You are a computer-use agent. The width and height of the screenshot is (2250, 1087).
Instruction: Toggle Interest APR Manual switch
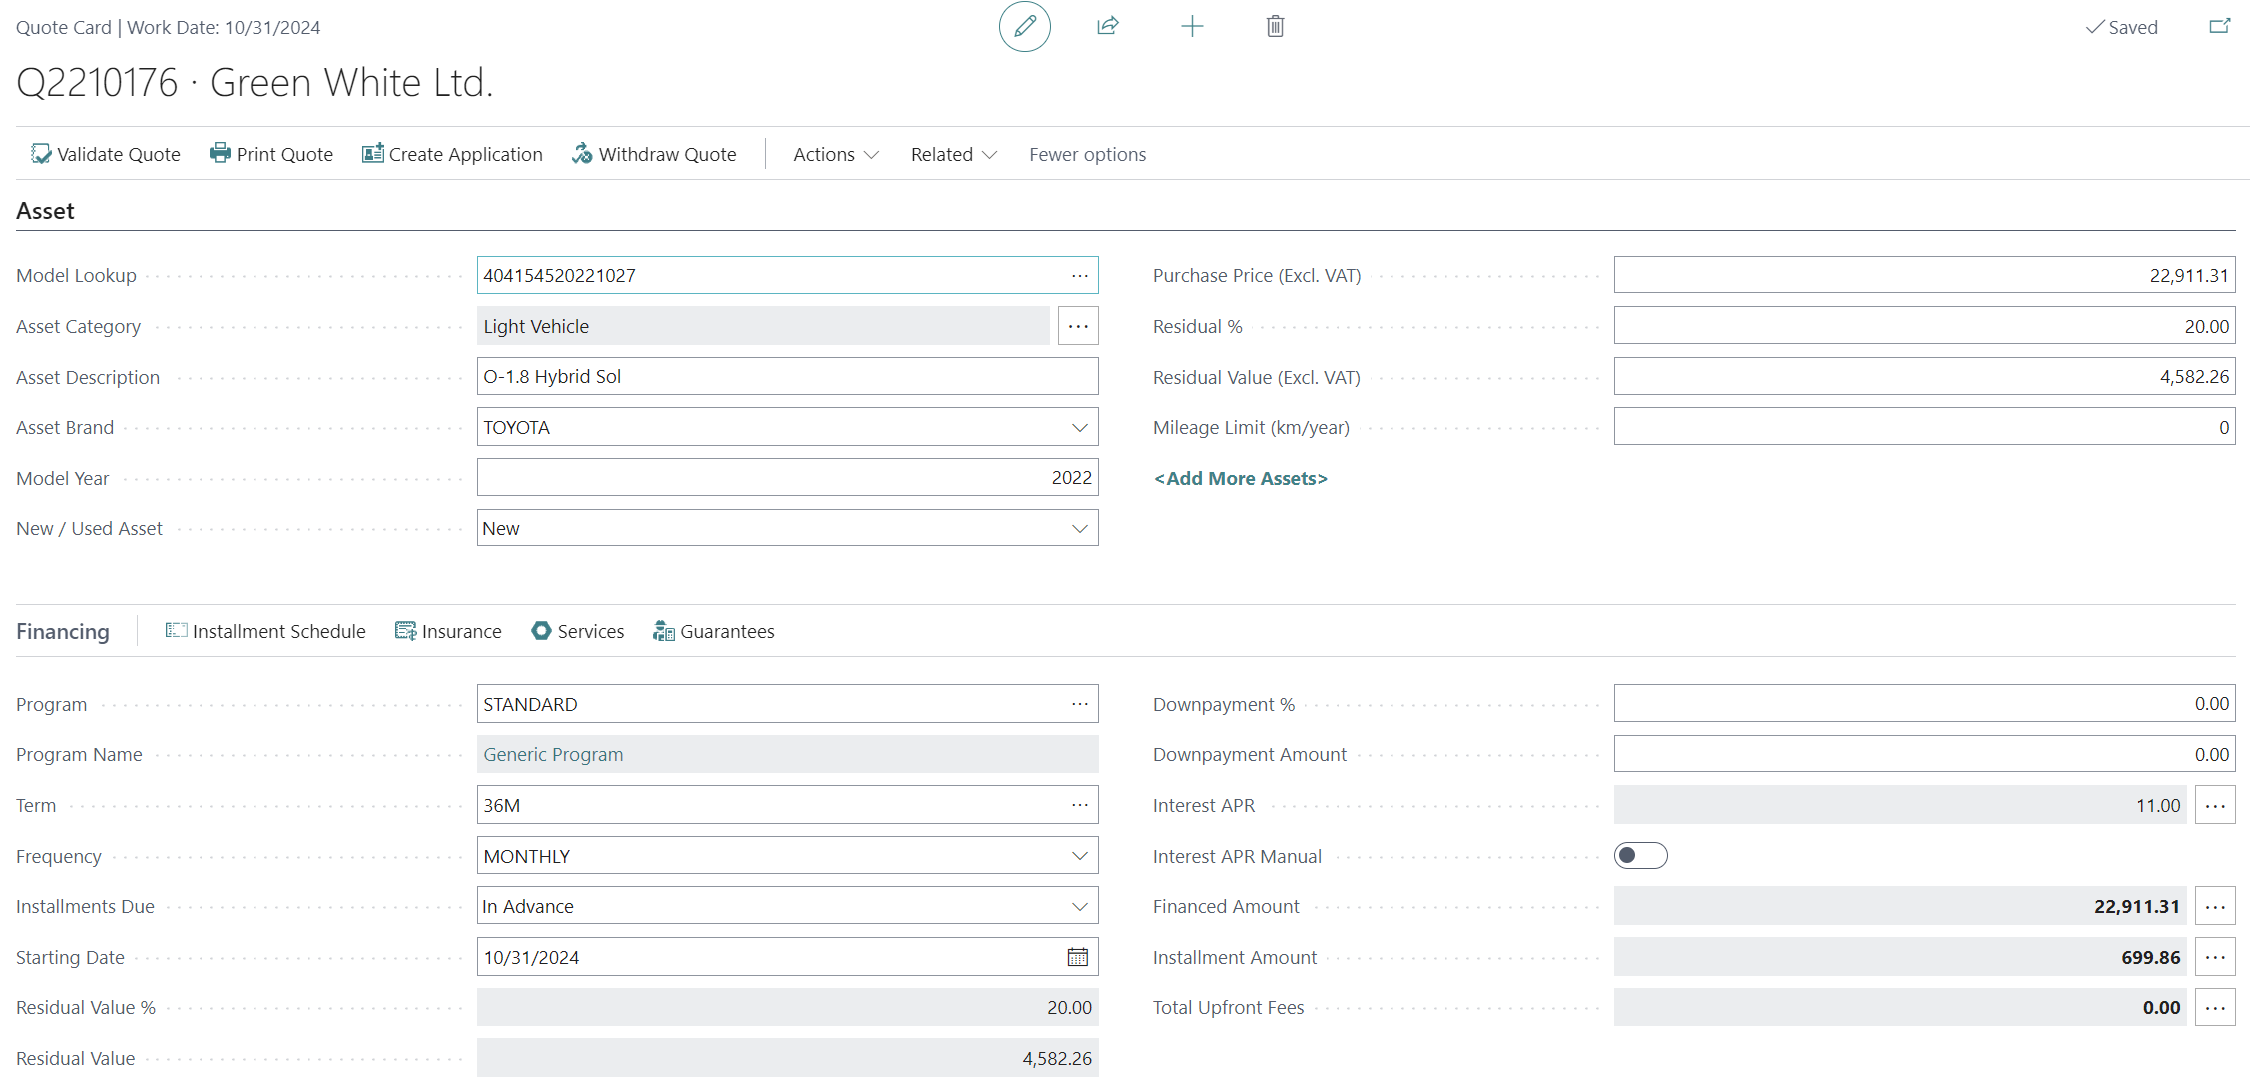[1640, 855]
